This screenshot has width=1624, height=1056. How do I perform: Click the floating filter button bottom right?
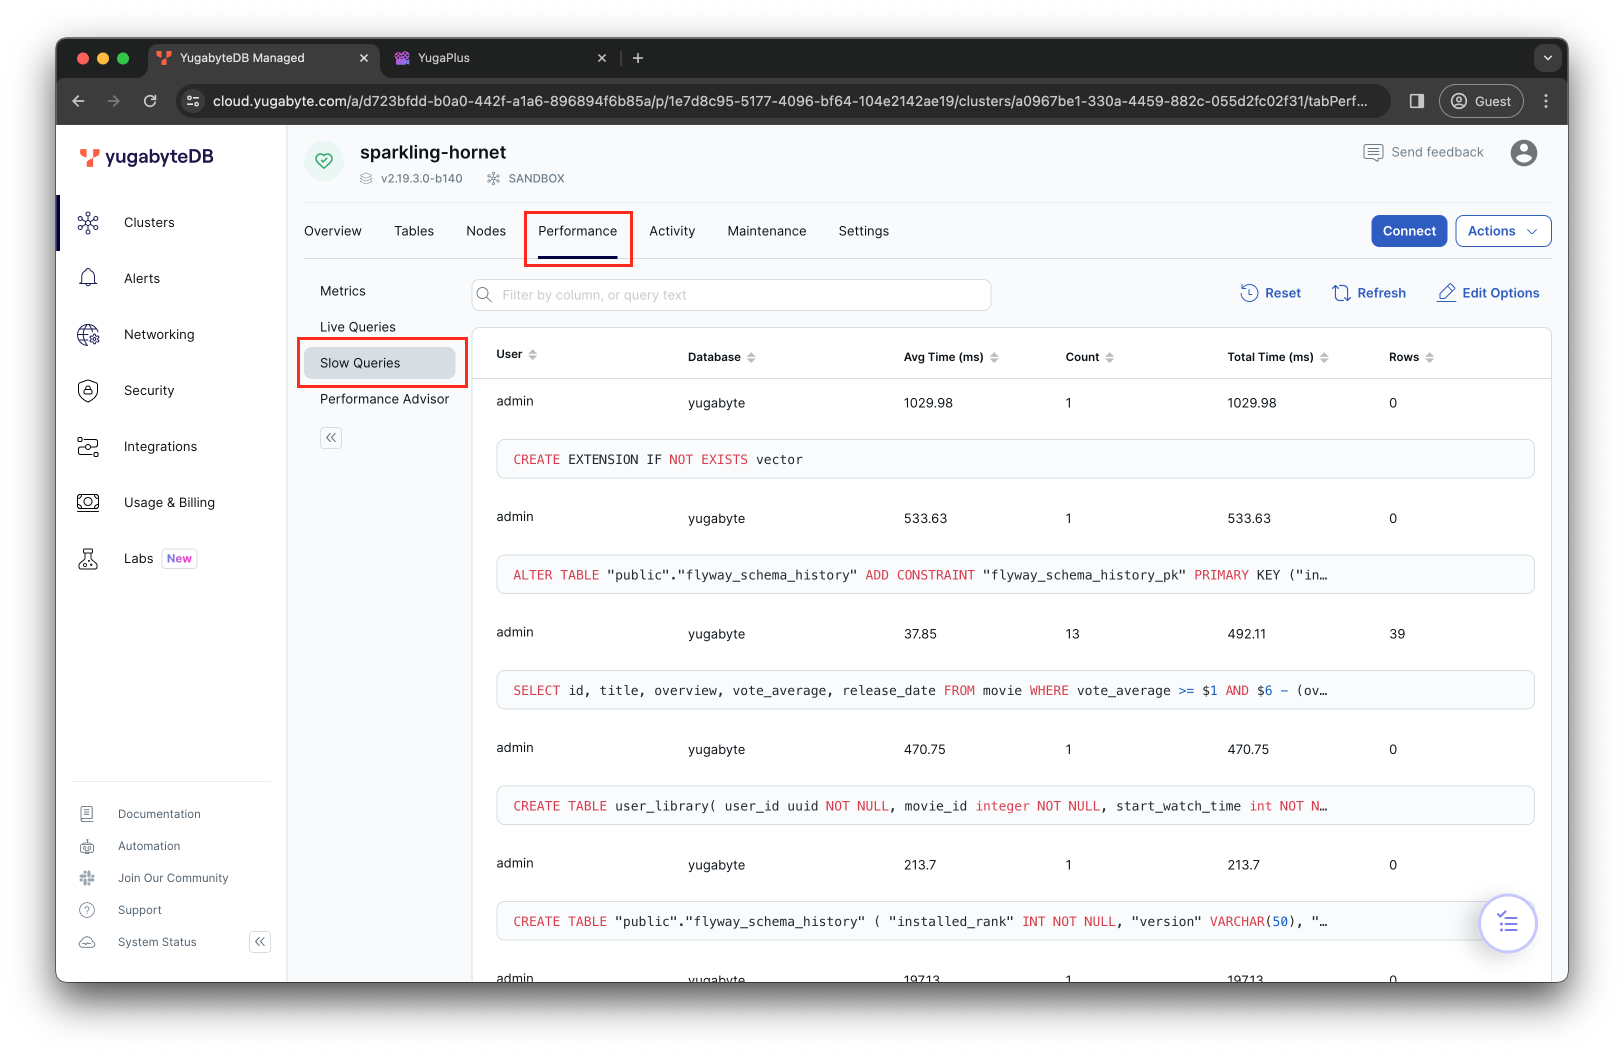(1507, 923)
